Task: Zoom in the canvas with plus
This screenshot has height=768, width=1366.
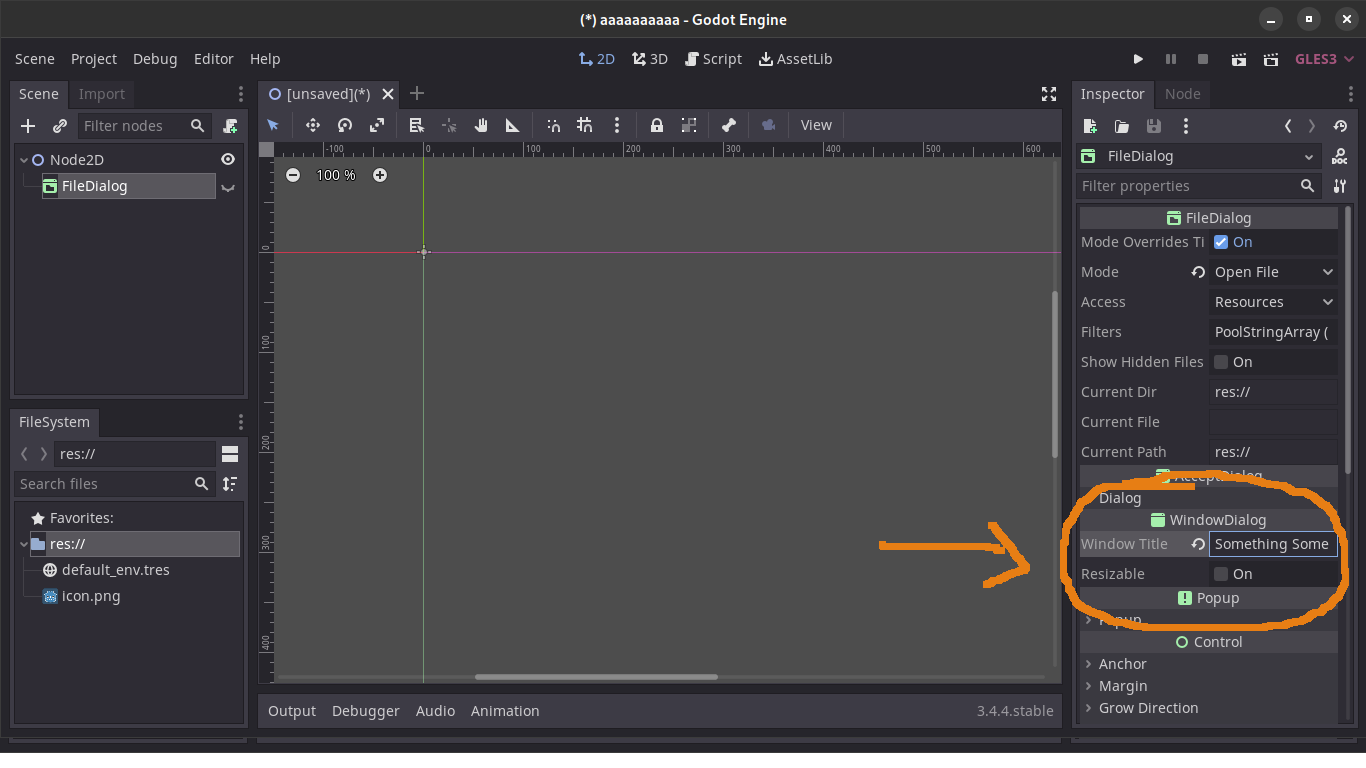Action: (x=380, y=175)
